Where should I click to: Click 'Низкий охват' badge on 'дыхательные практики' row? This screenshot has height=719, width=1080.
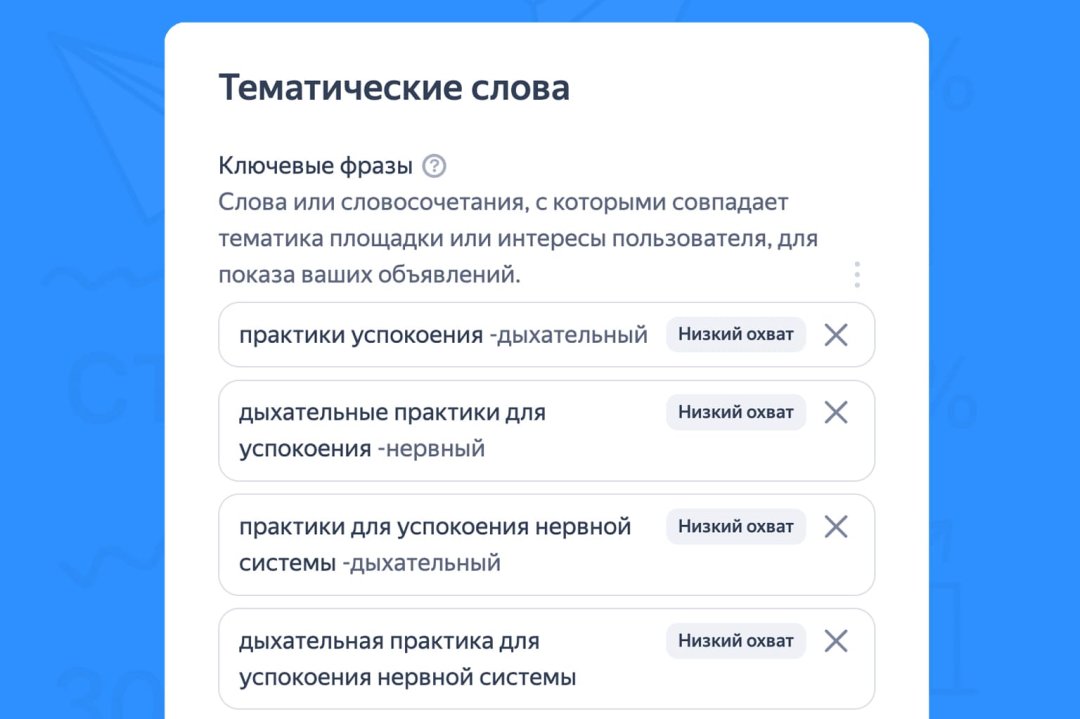[735, 412]
